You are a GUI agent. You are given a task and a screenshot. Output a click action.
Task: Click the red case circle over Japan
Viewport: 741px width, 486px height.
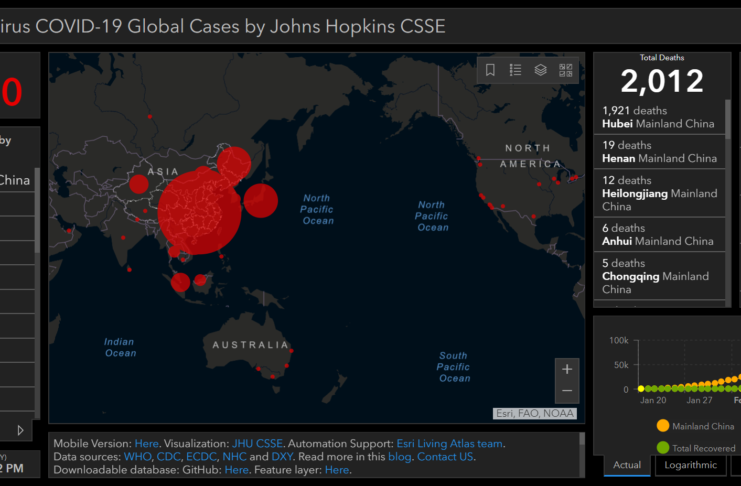coord(260,200)
